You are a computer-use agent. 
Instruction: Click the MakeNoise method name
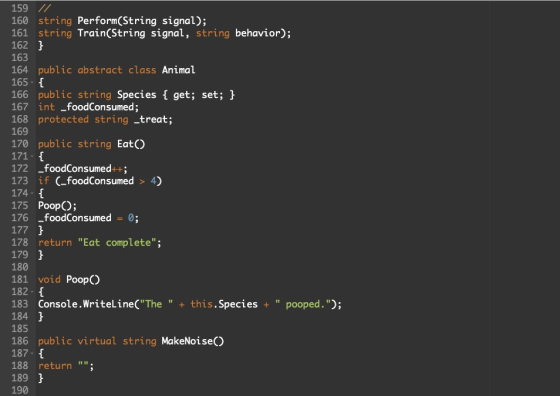pos(187,341)
